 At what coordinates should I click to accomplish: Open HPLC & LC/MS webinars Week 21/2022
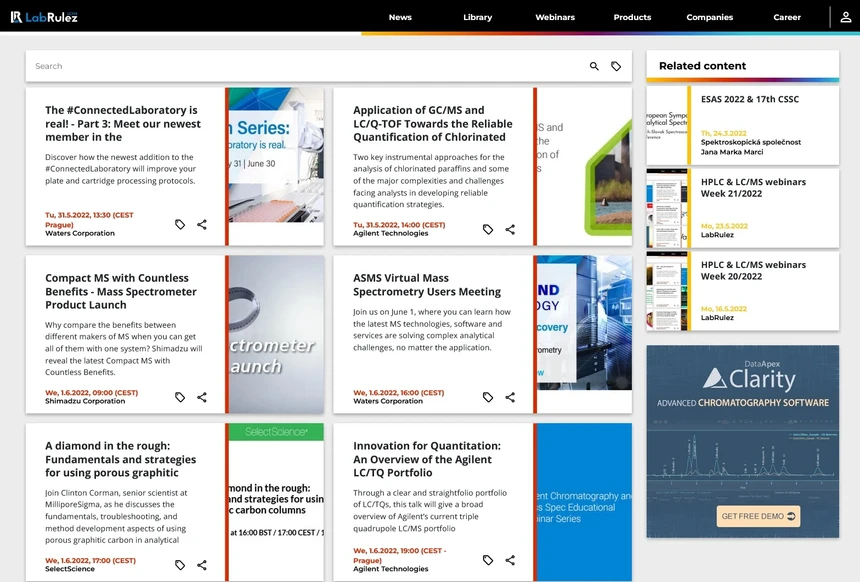click(753, 188)
